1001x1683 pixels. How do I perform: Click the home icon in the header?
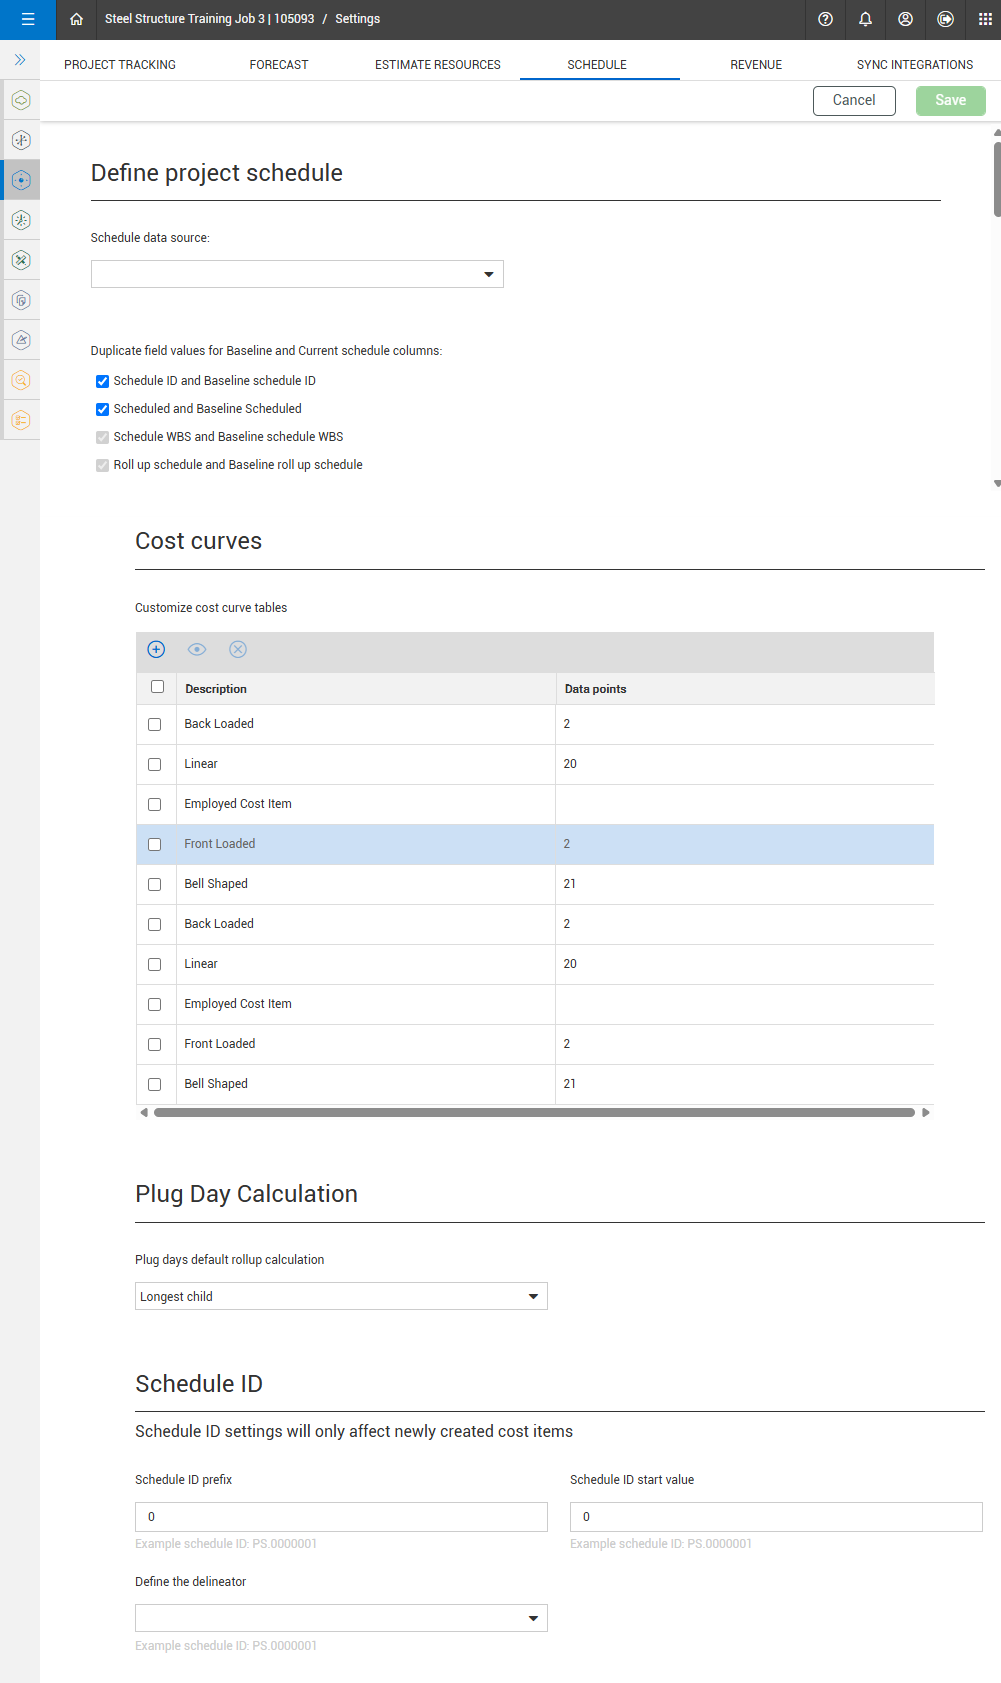pyautogui.click(x=76, y=19)
